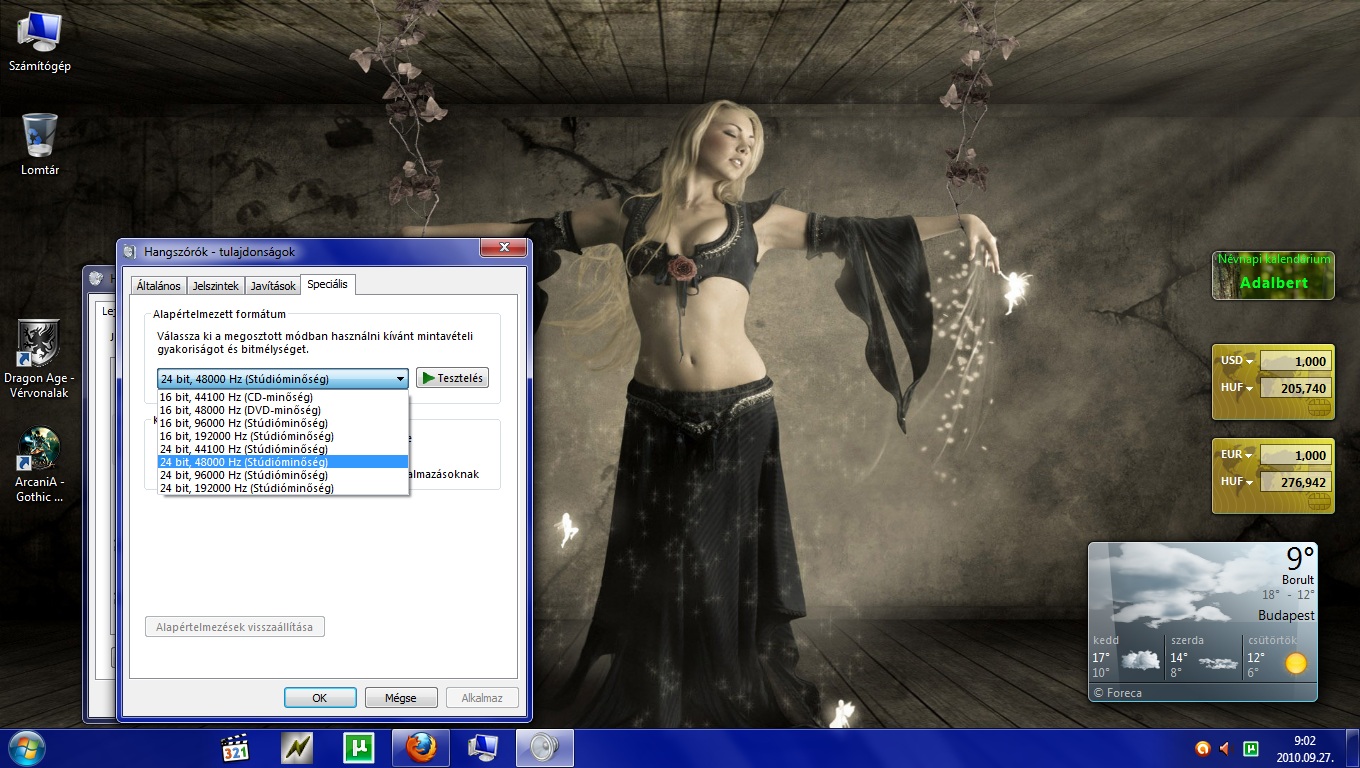Choose 16 bit, 192000 Hz (Stúdióminőség)
Screen dimensions: 1360x768
click(x=283, y=436)
